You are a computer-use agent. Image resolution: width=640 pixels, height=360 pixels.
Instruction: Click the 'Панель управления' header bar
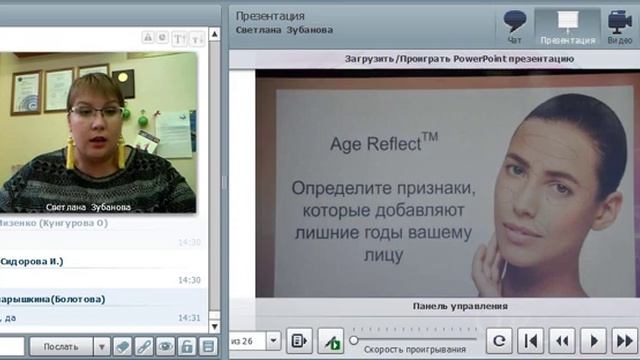[x=460, y=306]
